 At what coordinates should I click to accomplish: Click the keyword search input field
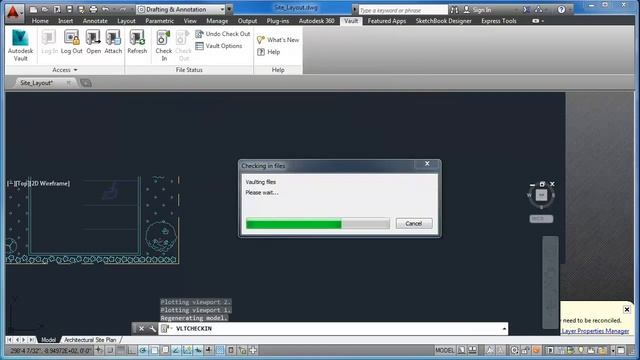tap(403, 10)
